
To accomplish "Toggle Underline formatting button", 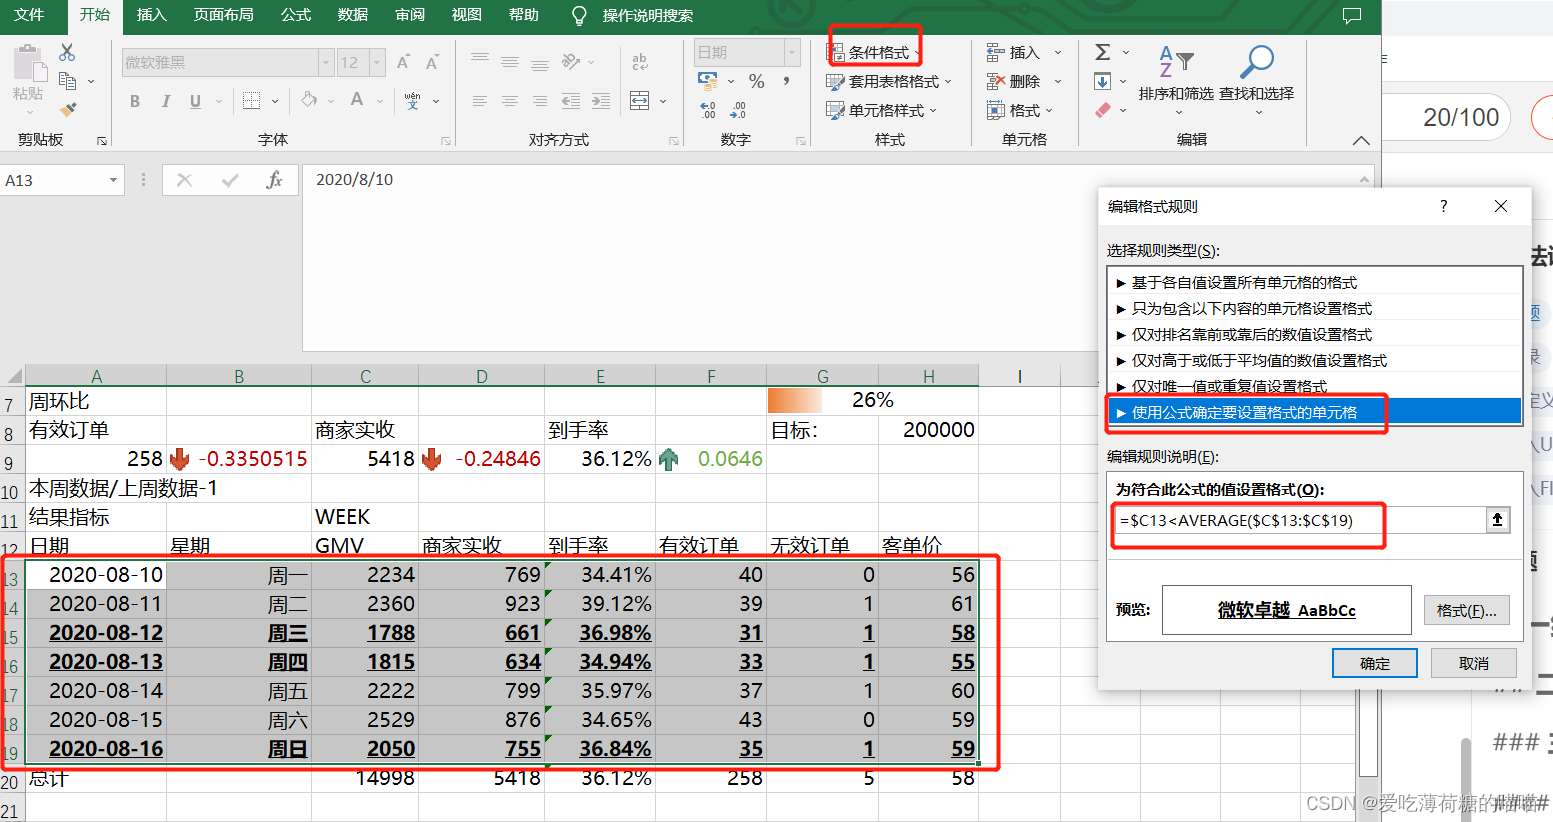I will (x=195, y=101).
